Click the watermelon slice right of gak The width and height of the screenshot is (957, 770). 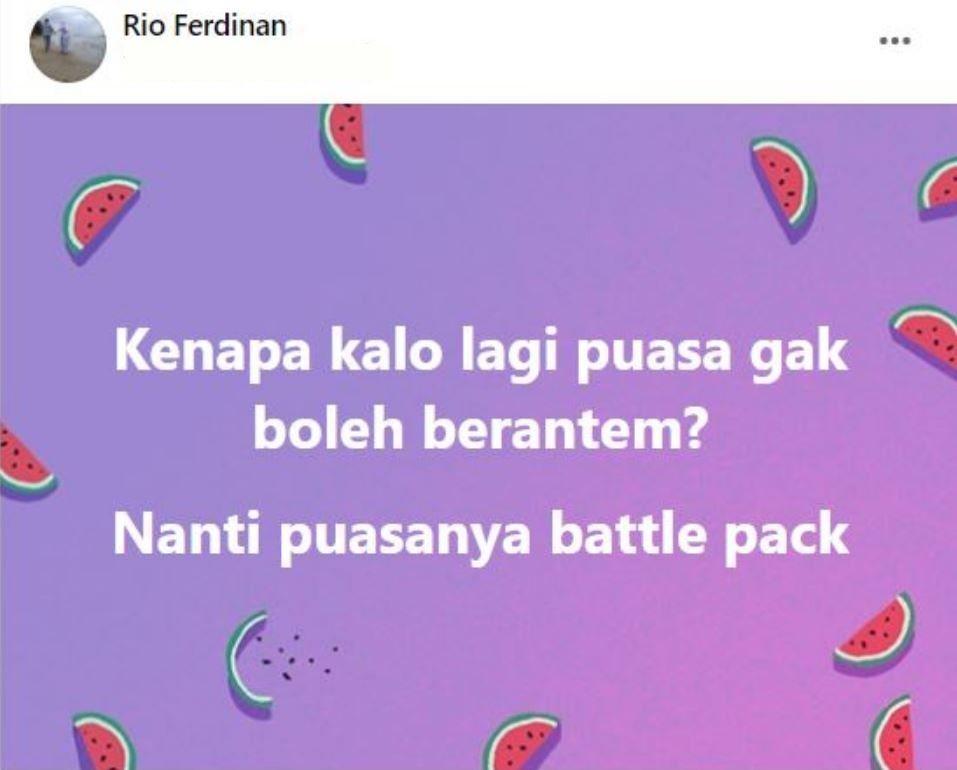click(x=925, y=337)
